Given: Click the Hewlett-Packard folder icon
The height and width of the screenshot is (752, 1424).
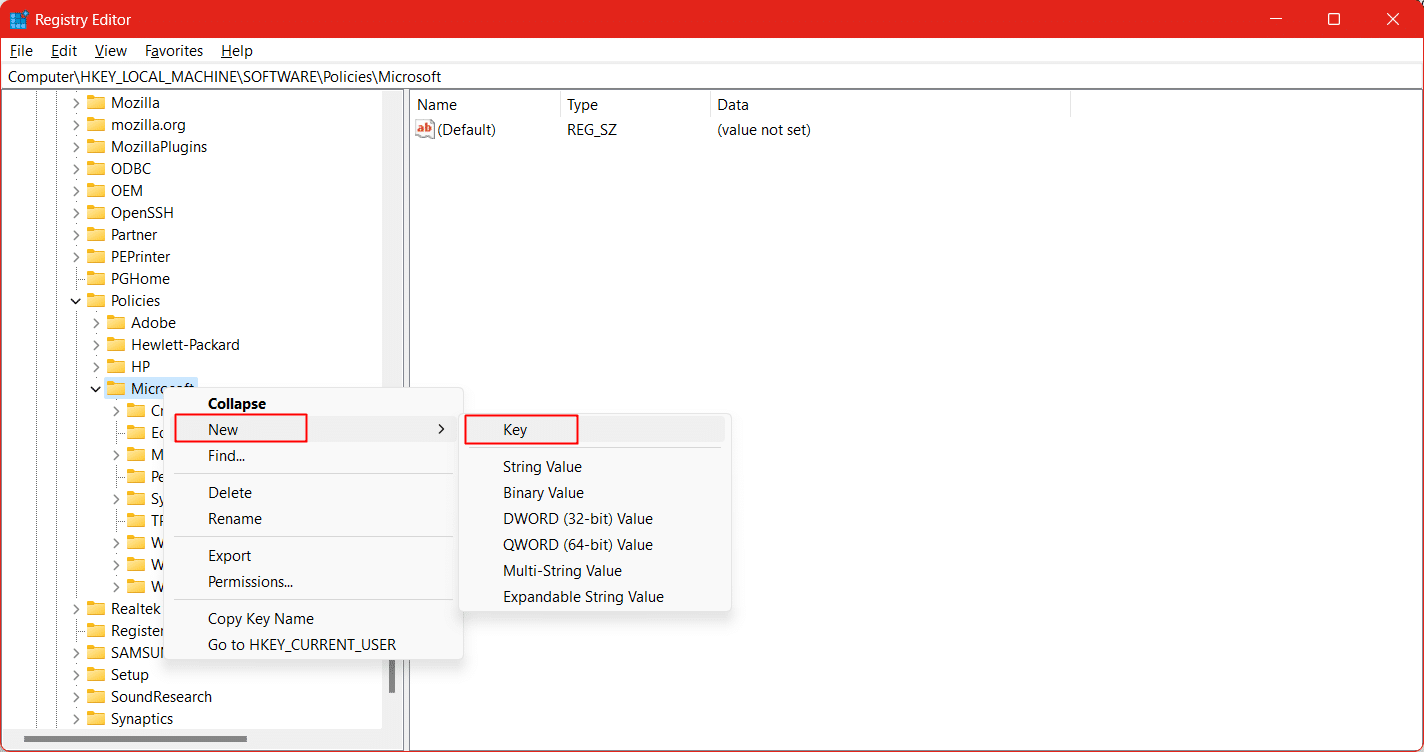Looking at the screenshot, I should tap(116, 344).
